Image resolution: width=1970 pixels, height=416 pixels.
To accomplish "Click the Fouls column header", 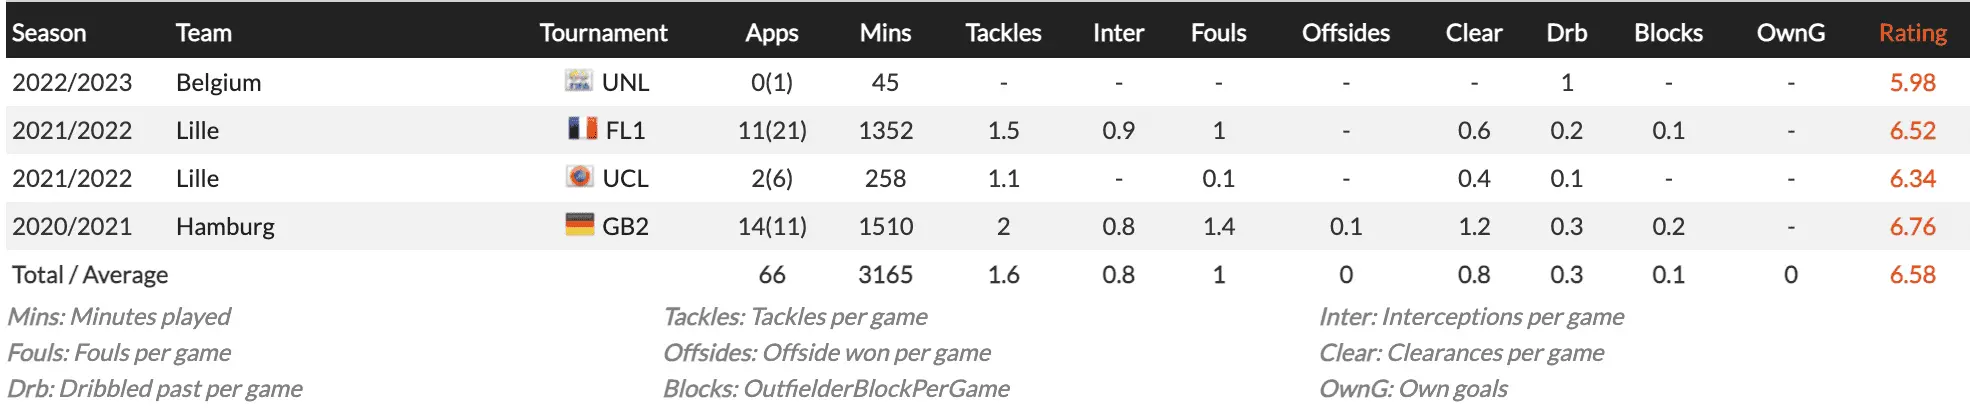I will click(x=1218, y=33).
